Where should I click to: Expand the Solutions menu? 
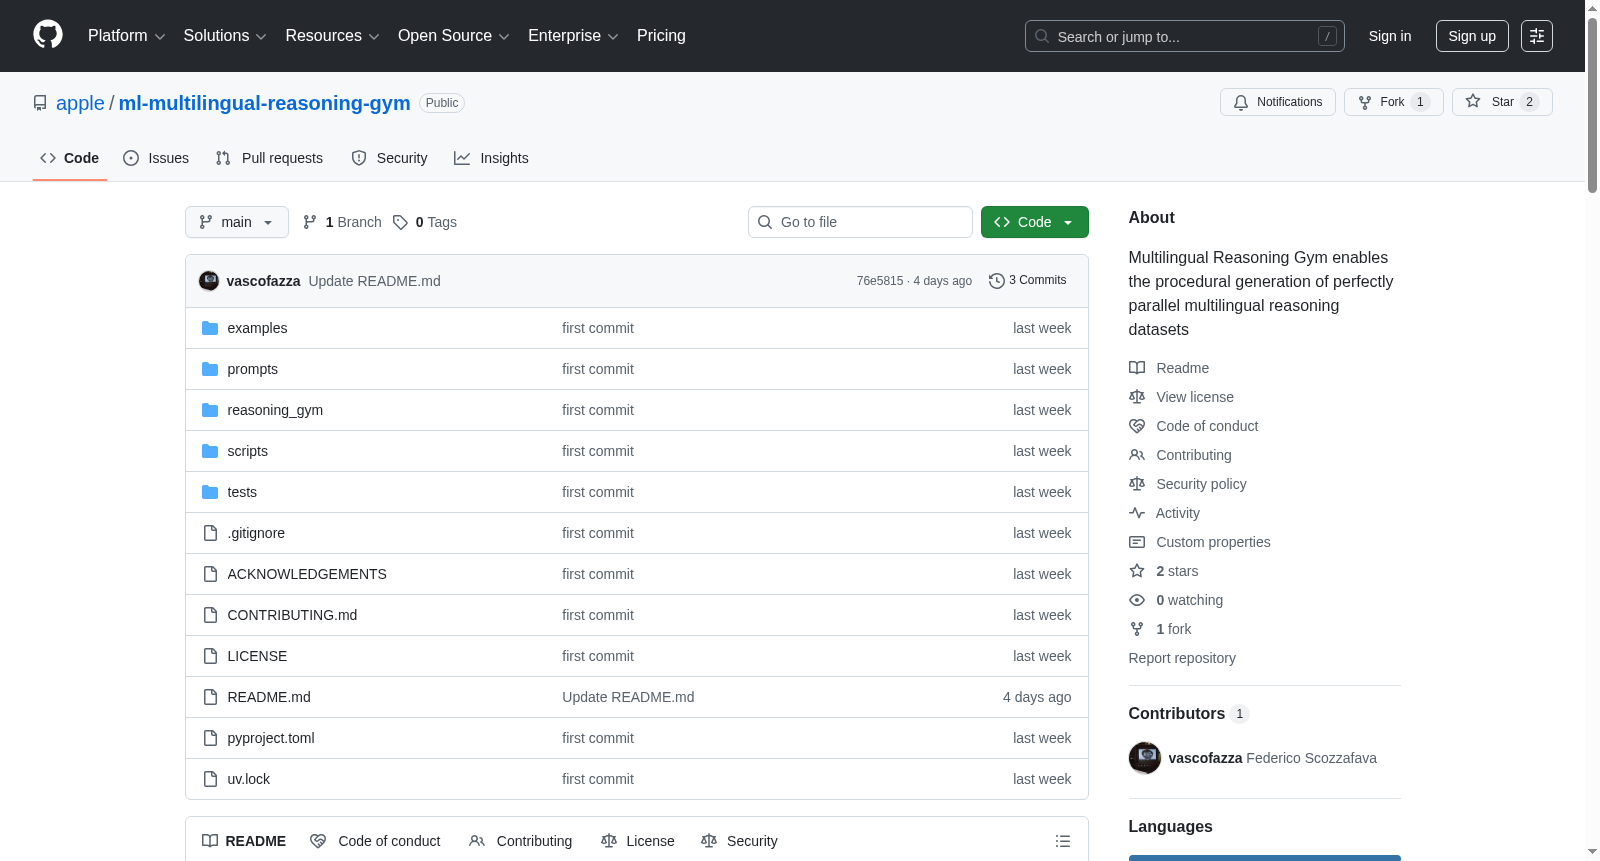click(225, 36)
